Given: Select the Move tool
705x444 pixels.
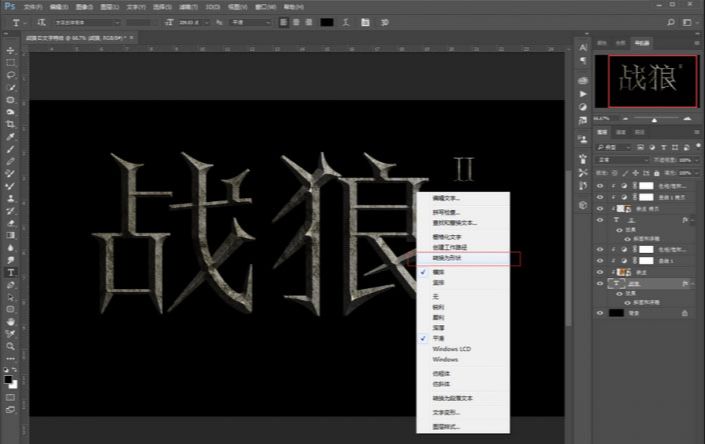Looking at the screenshot, I should click(10, 50).
